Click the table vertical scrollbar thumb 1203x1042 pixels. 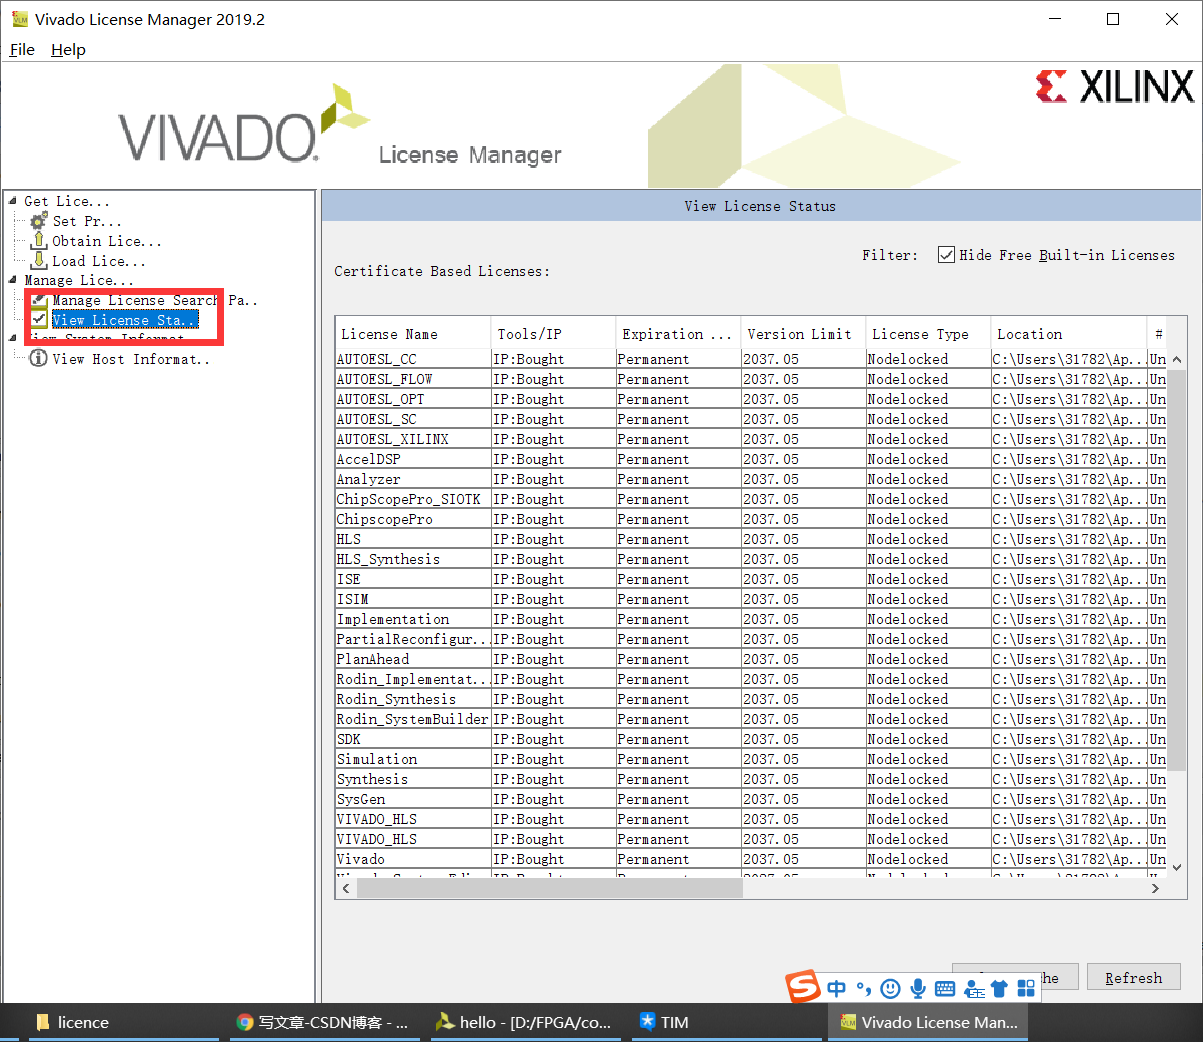pyautogui.click(x=1176, y=570)
